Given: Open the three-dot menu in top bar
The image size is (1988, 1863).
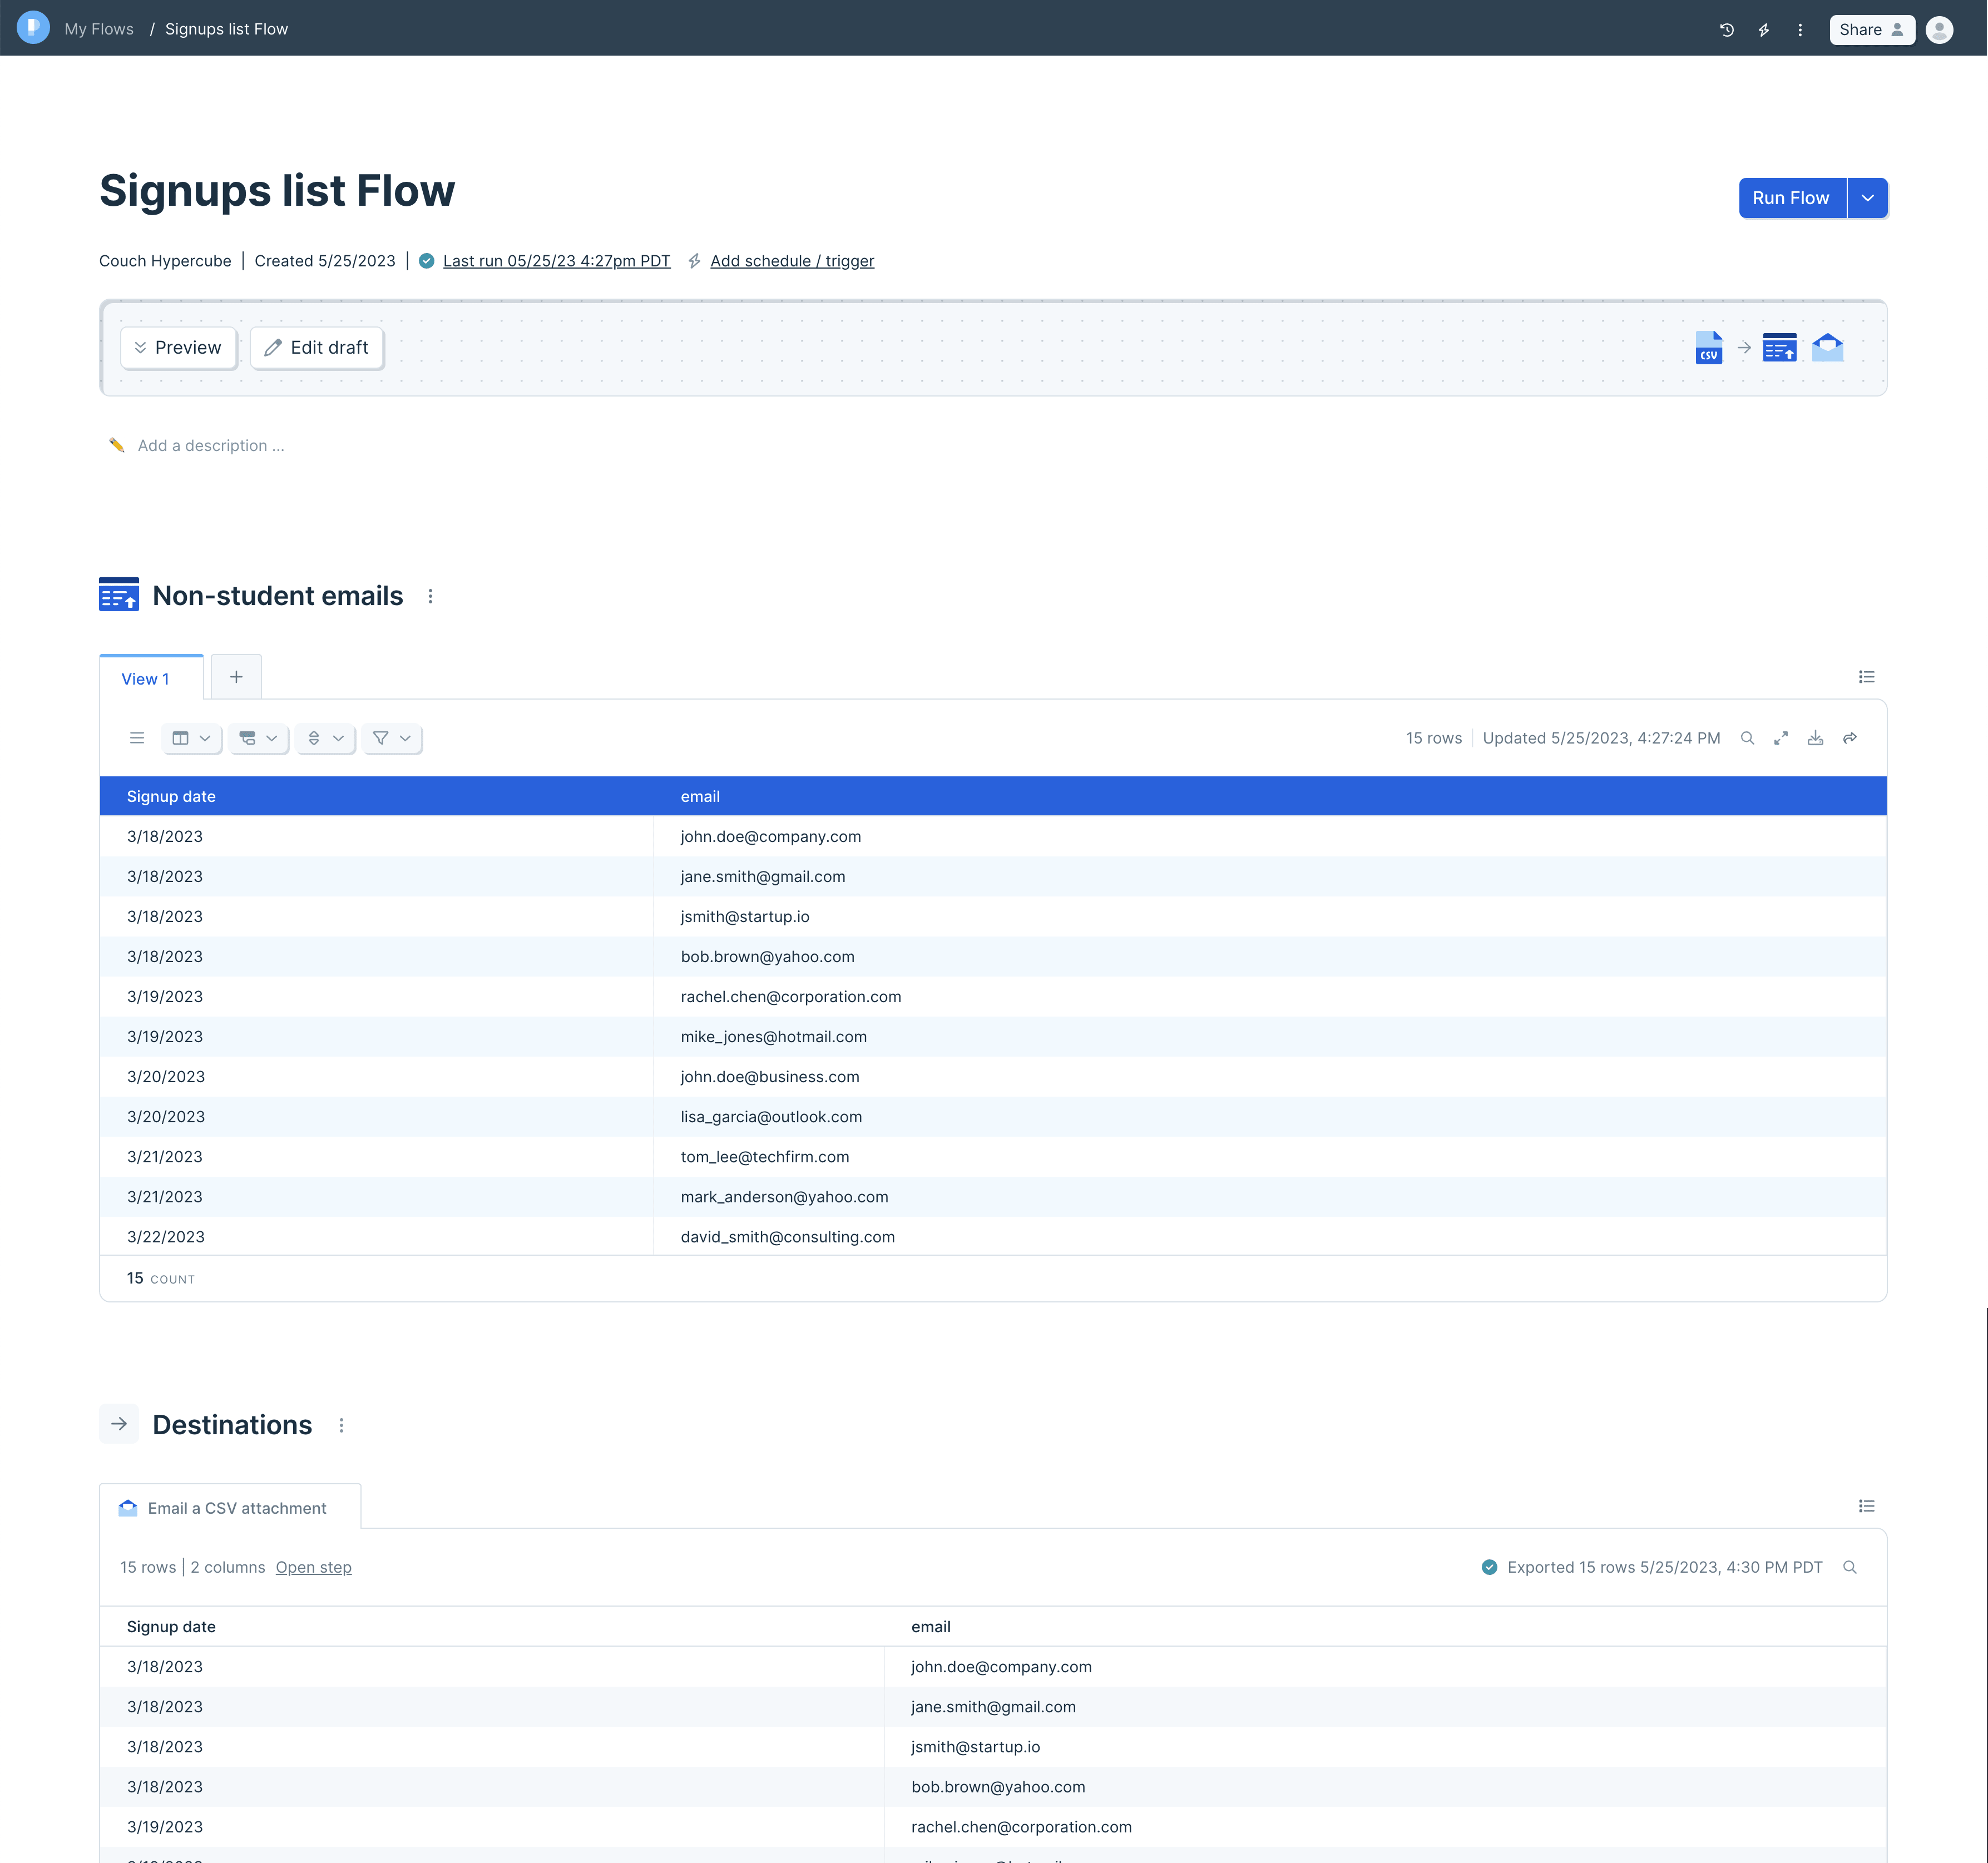Looking at the screenshot, I should (1800, 30).
